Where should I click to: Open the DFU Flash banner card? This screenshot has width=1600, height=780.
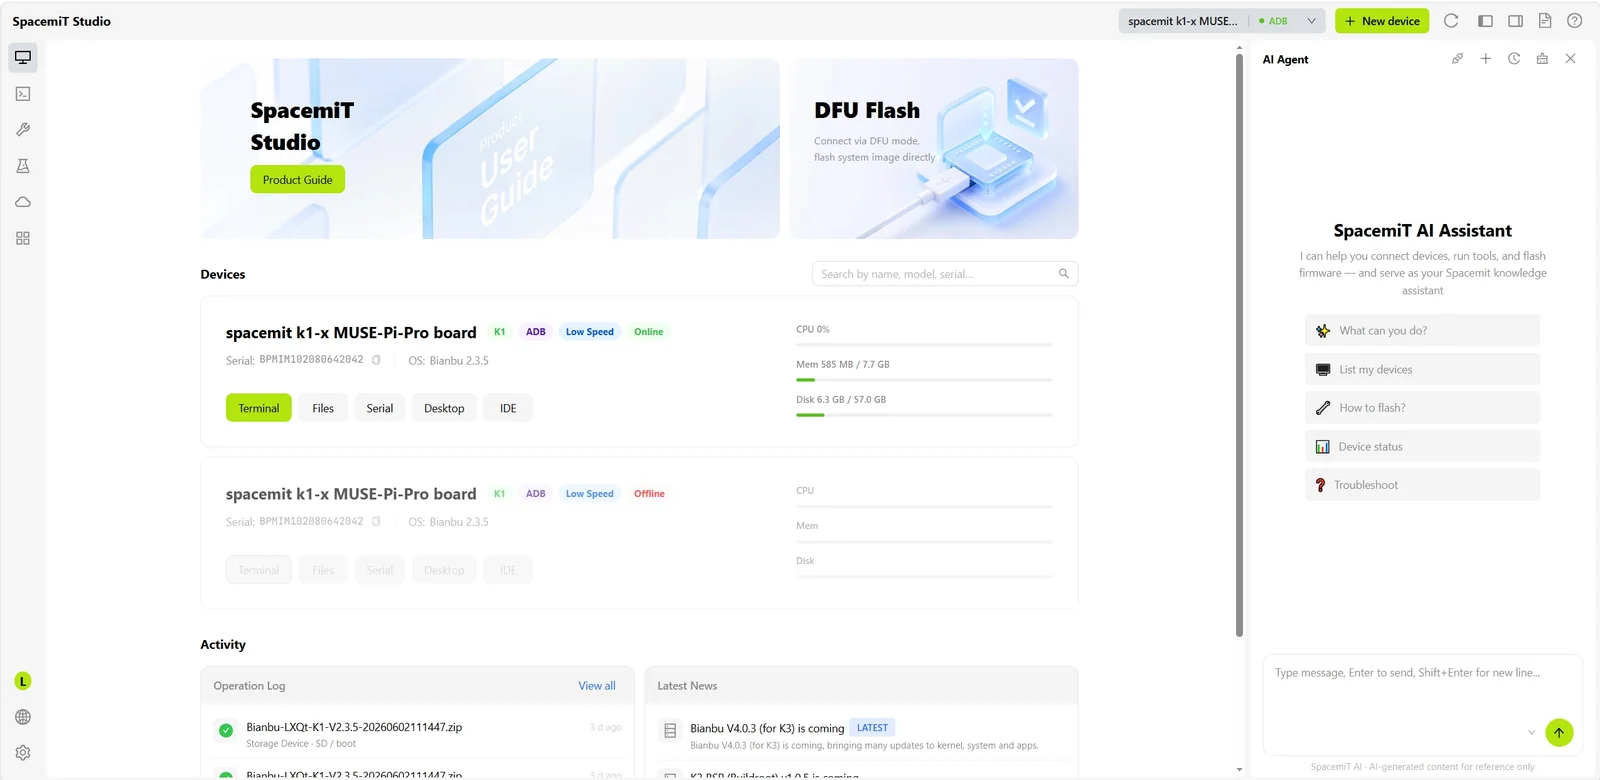pyautogui.click(x=934, y=148)
